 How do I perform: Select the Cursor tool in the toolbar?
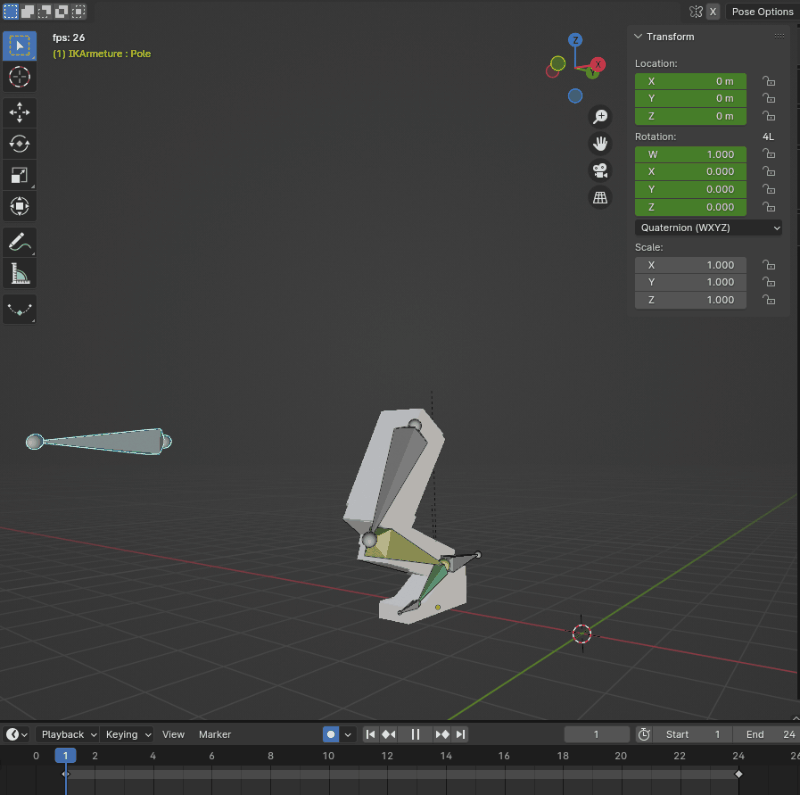click(x=20, y=77)
